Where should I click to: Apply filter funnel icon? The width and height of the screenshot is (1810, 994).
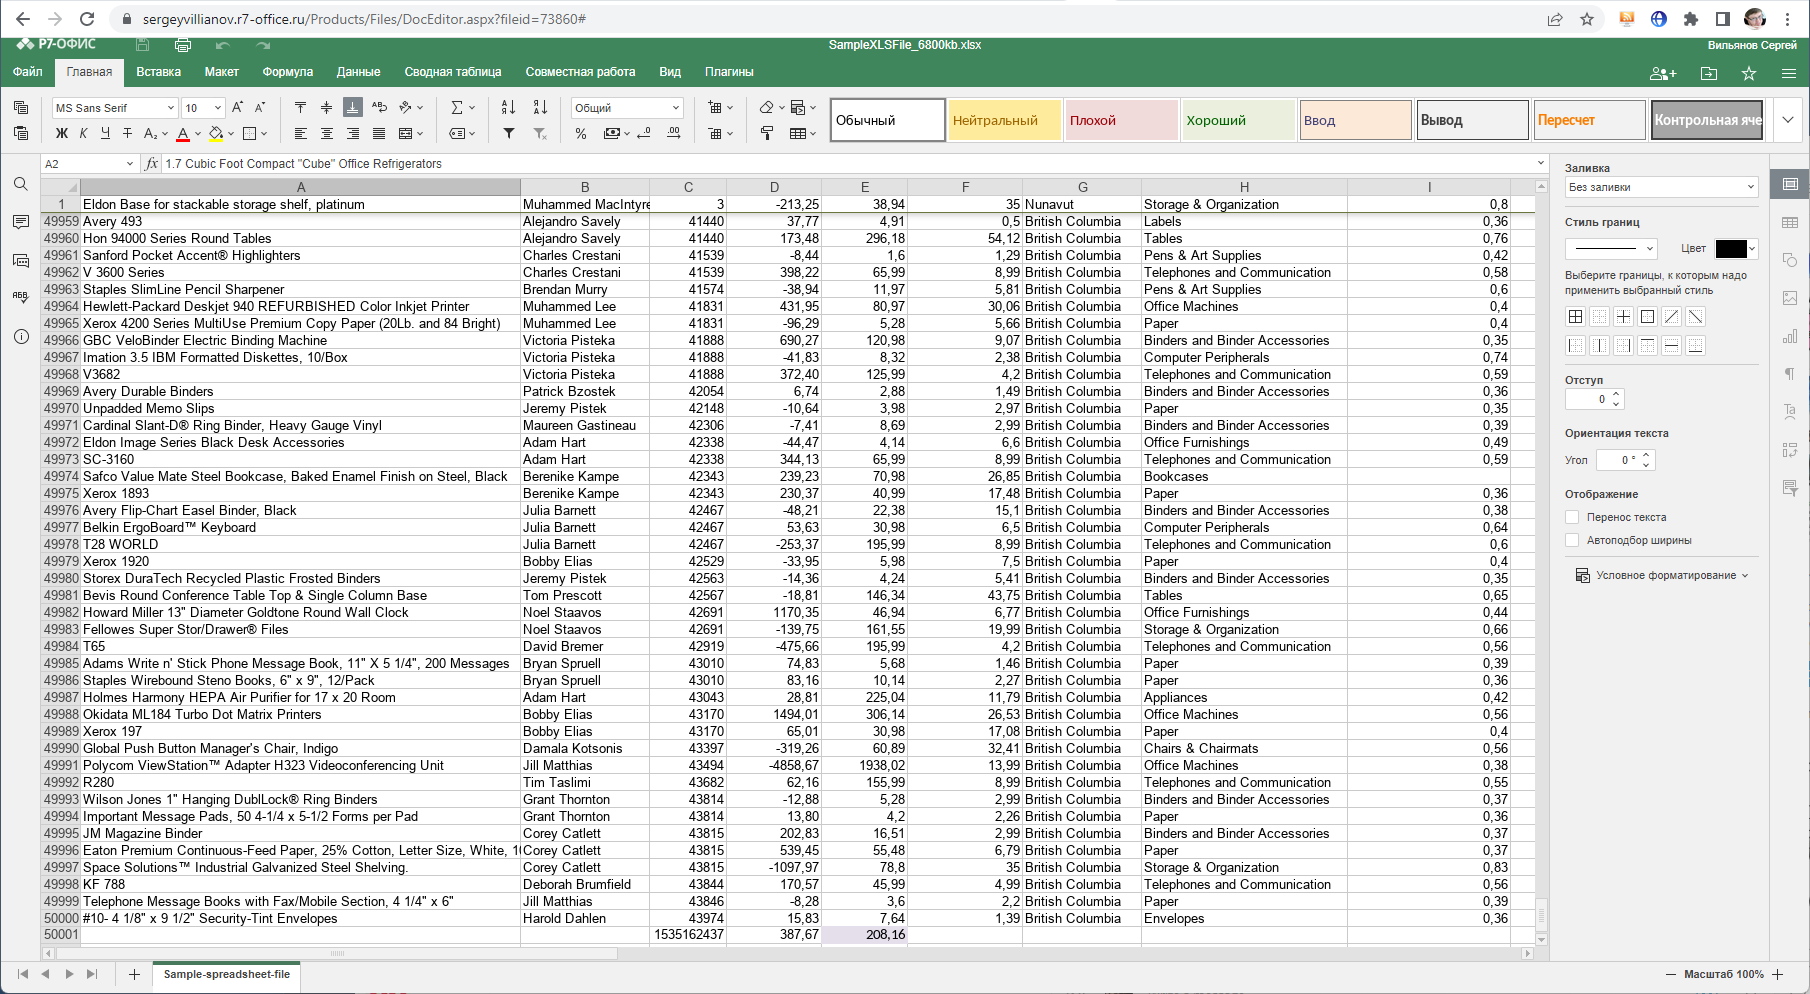pos(508,133)
